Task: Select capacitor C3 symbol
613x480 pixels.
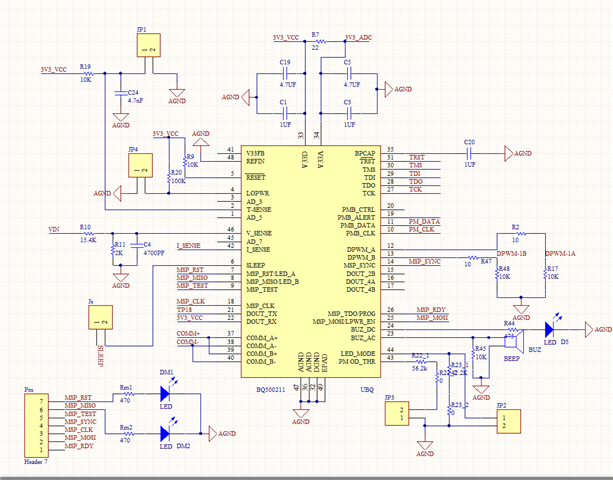Action: [349, 113]
